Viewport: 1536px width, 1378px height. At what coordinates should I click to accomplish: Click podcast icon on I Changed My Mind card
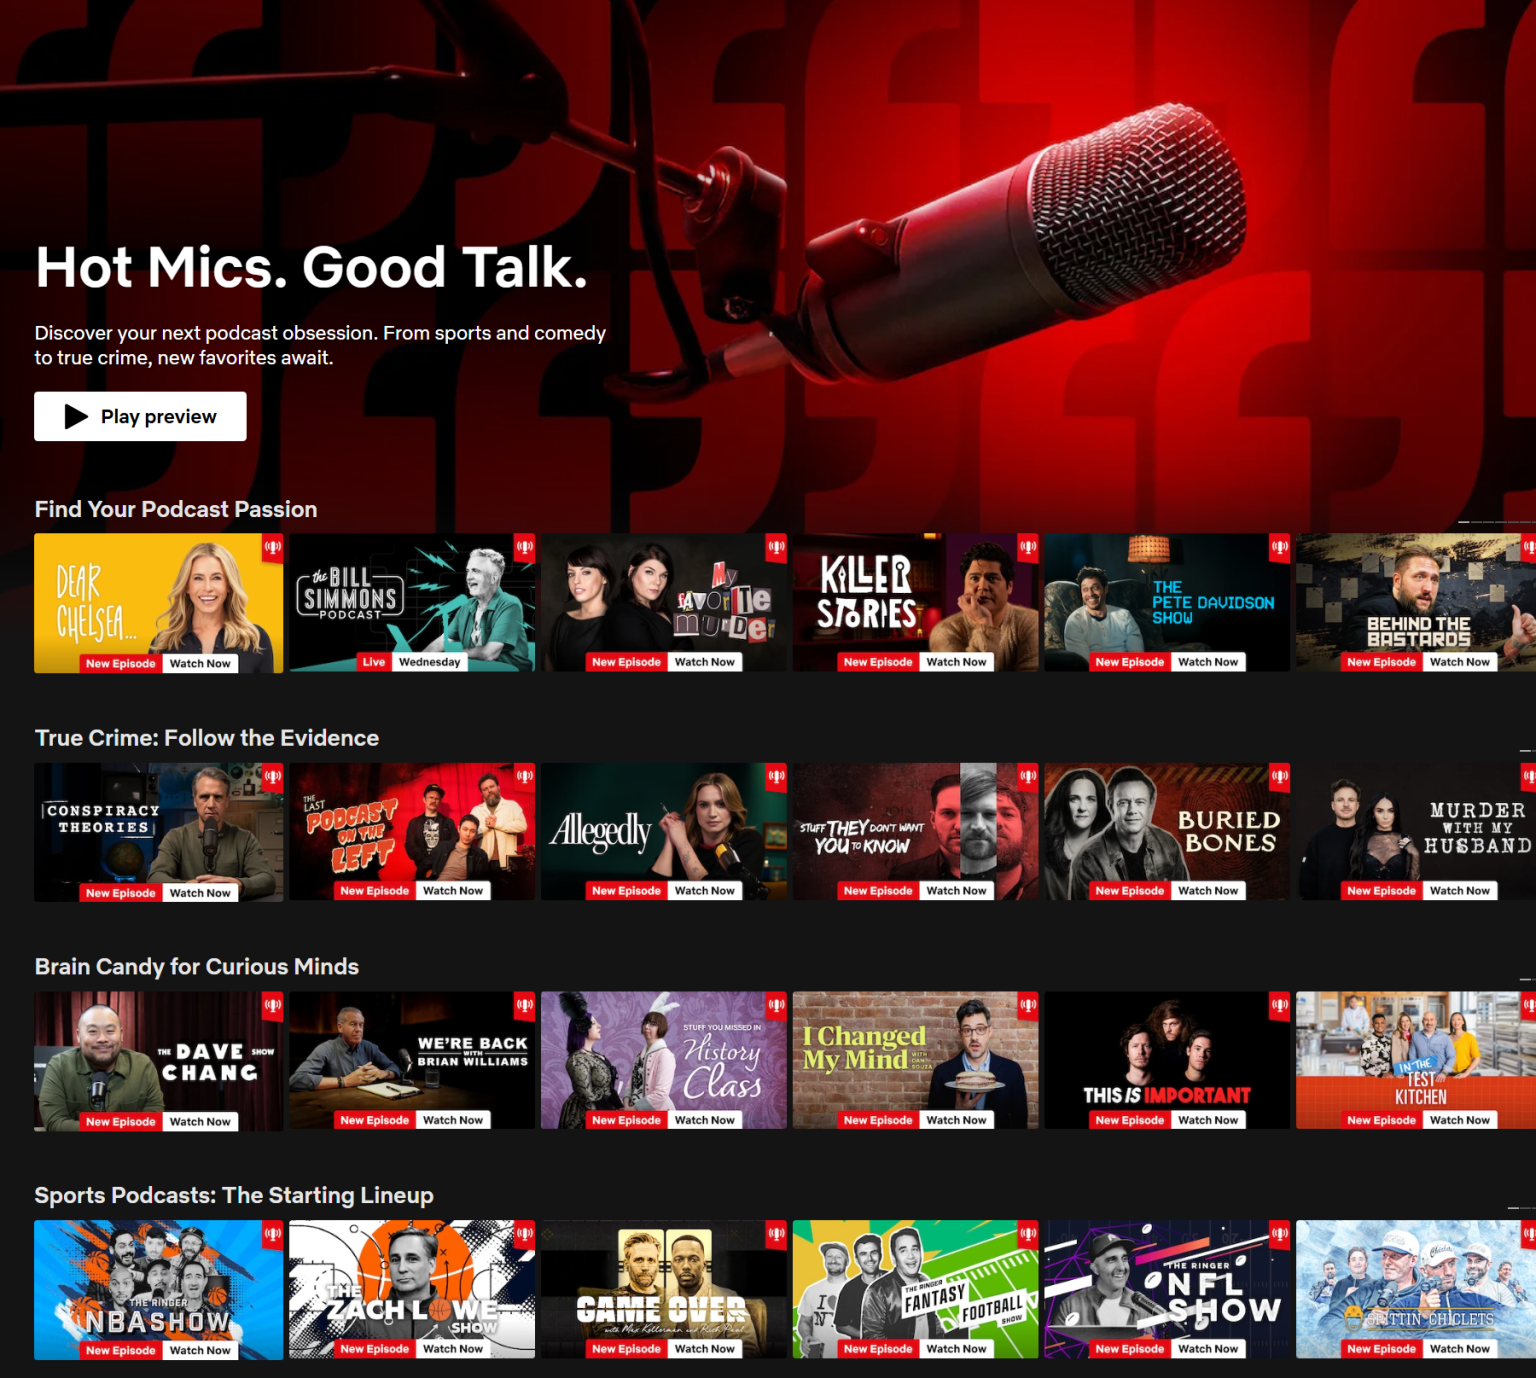tap(1028, 1004)
